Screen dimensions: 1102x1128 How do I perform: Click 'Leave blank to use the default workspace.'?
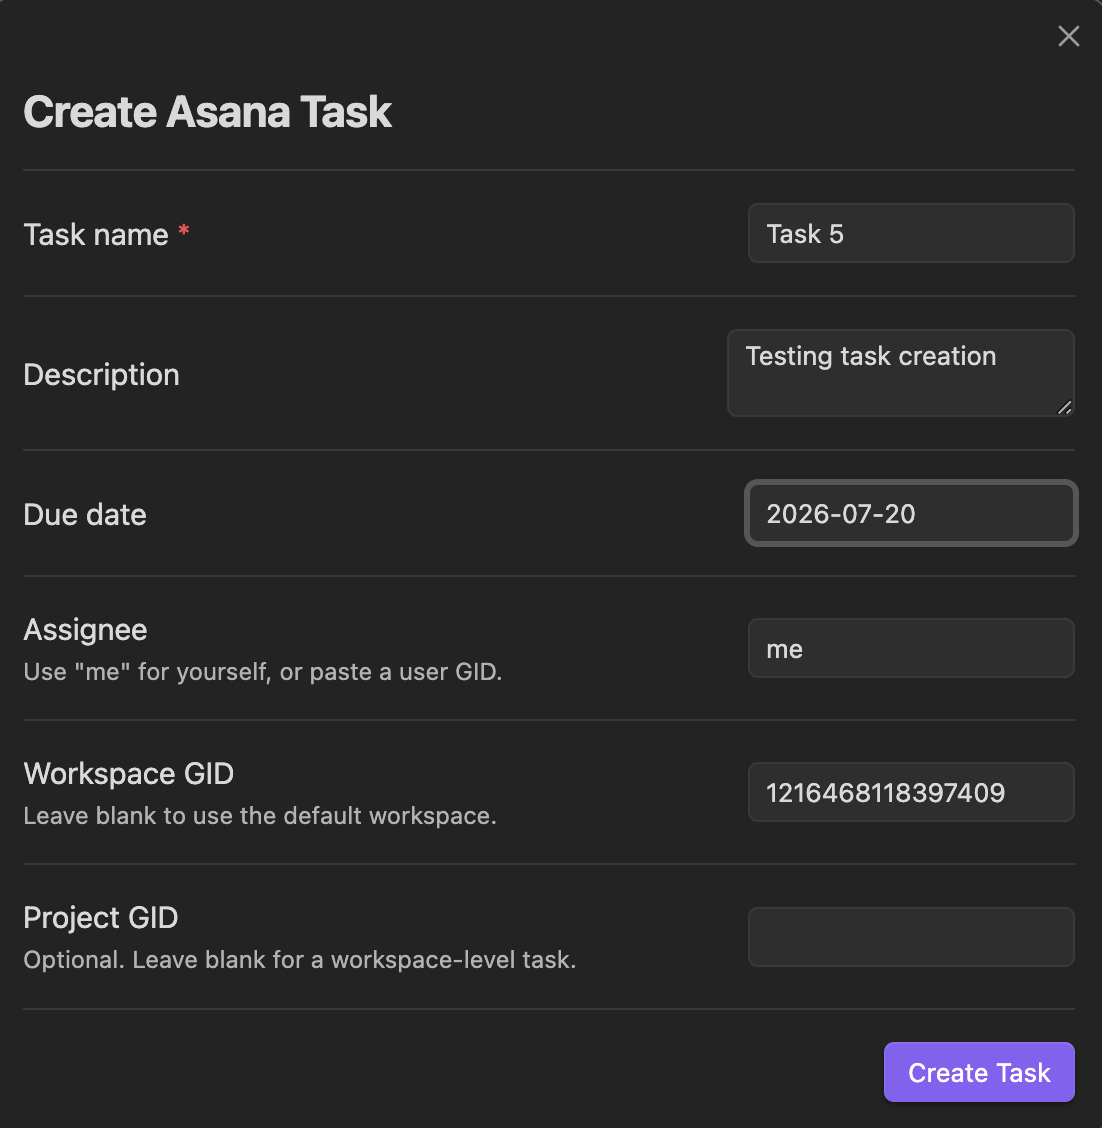260,816
